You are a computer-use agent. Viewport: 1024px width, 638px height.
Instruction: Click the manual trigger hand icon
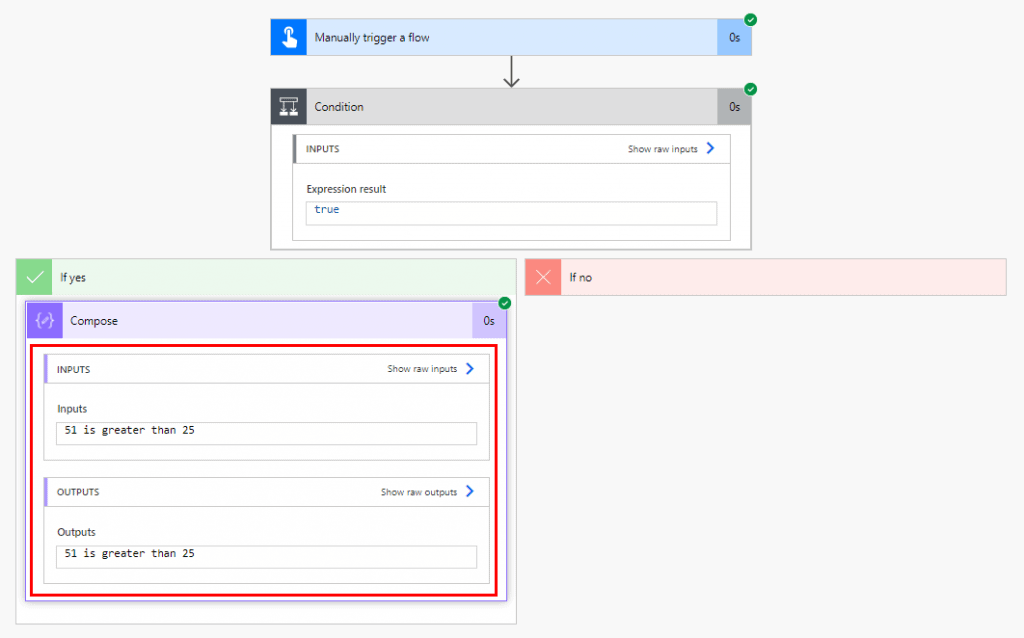[x=289, y=37]
